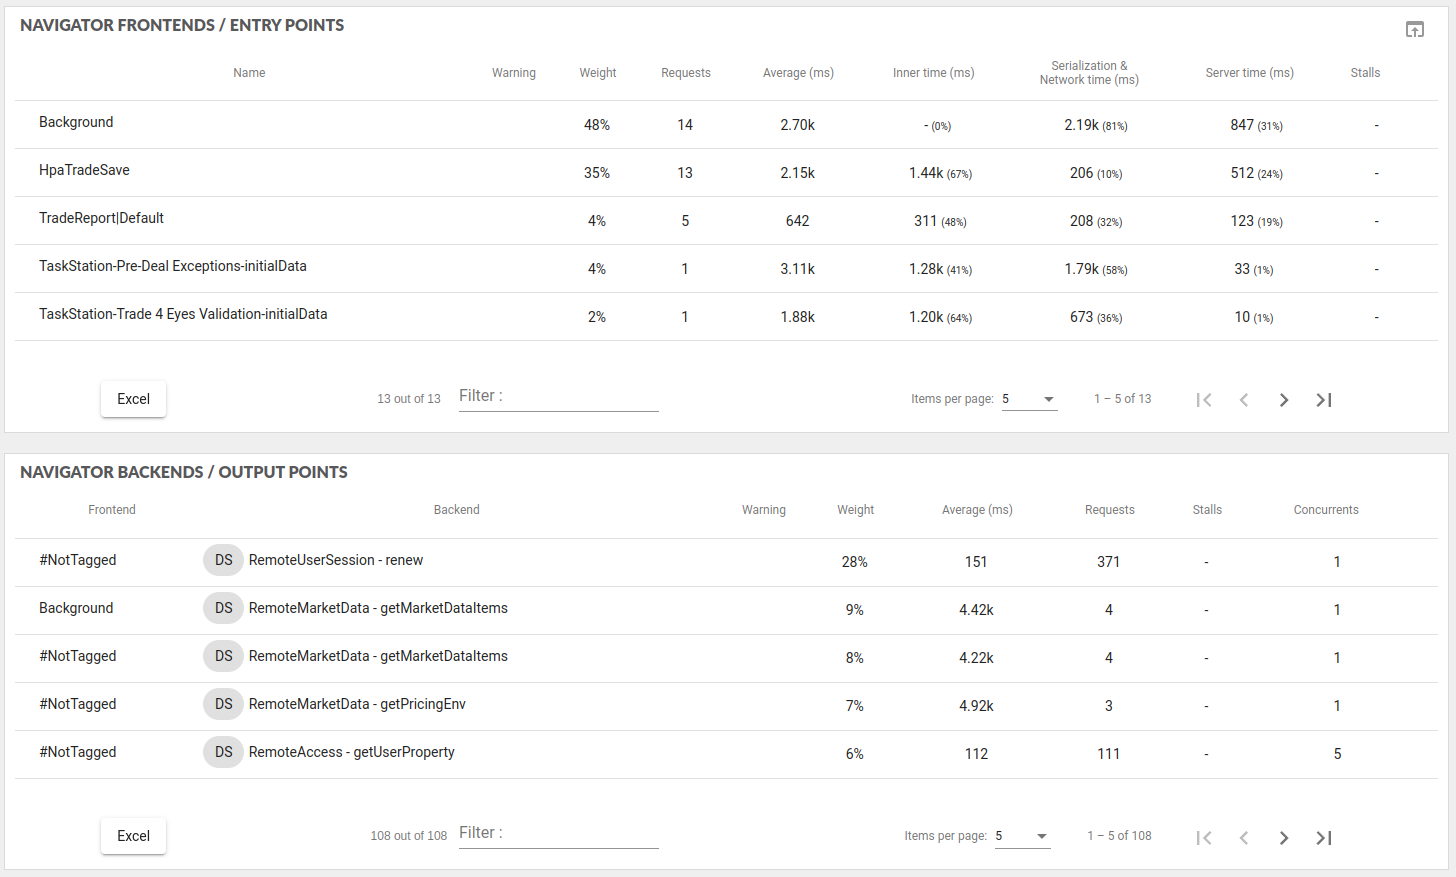Sort Backends by Warning column
The width and height of the screenshot is (1456, 877).
[764, 510]
